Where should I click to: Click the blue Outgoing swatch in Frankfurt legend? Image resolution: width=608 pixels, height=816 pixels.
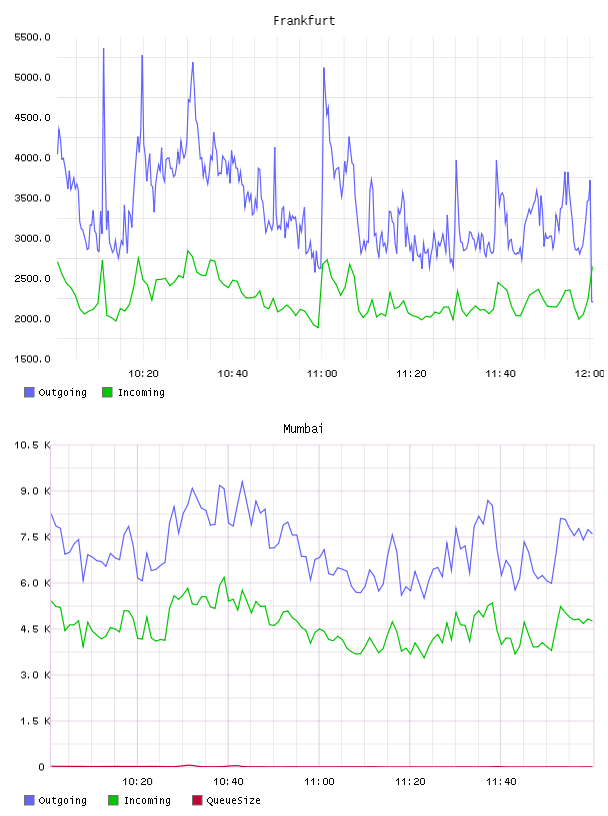29,392
